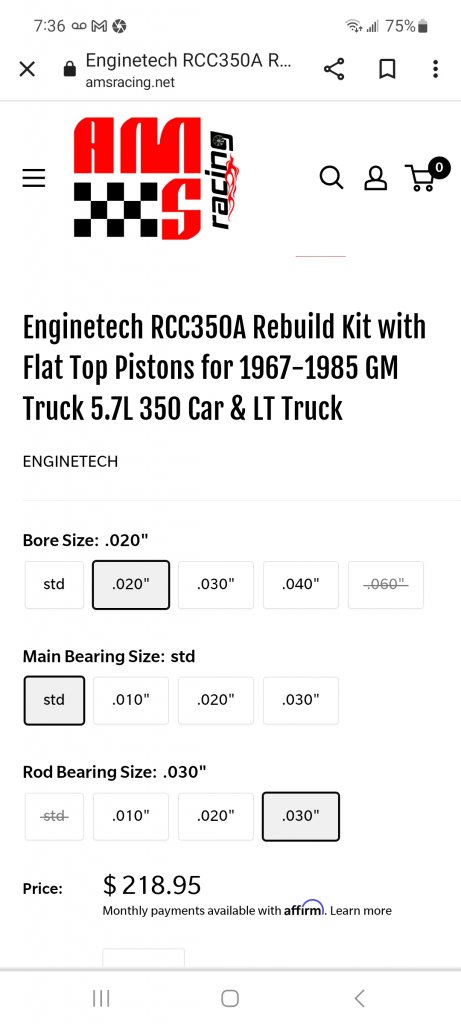Screen dimensions: 461x1024
Task: Bookmark this page with the bookmark icon
Action: click(387, 69)
